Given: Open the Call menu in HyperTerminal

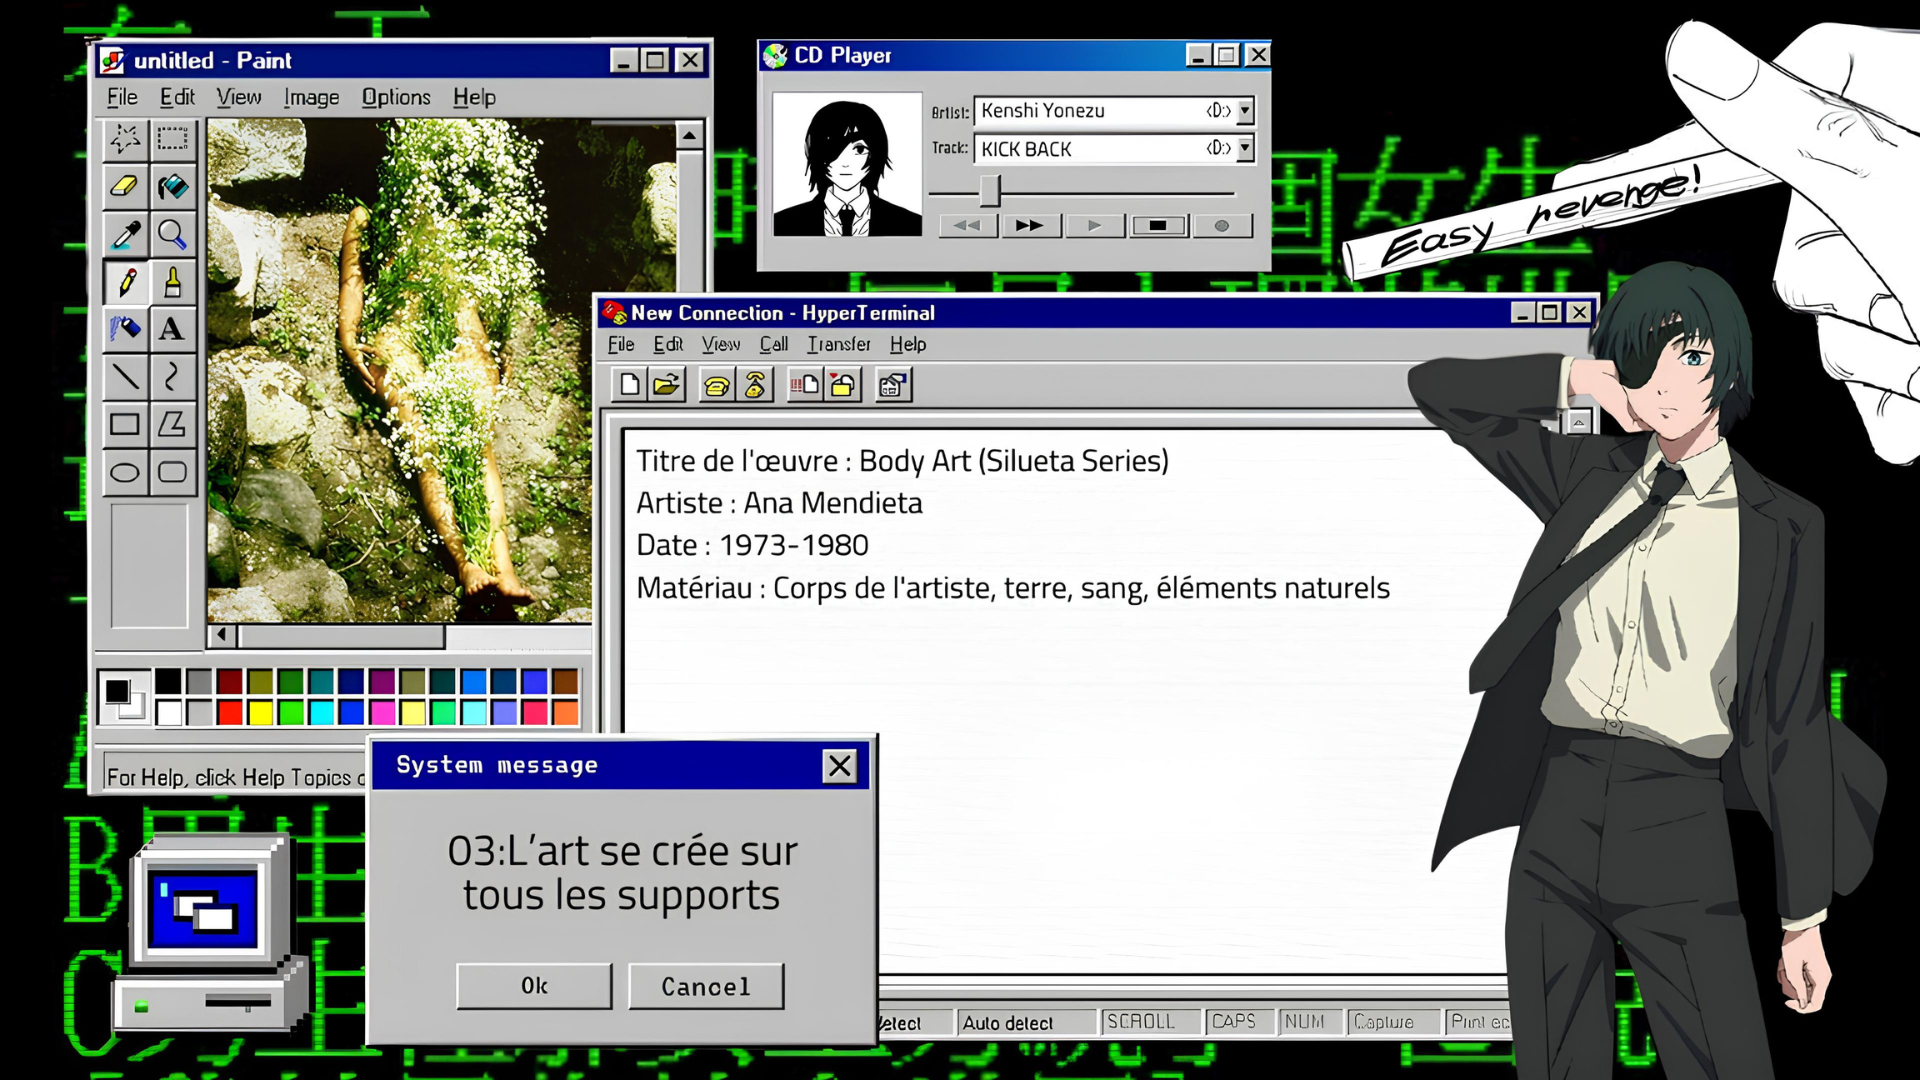Looking at the screenshot, I should [773, 344].
